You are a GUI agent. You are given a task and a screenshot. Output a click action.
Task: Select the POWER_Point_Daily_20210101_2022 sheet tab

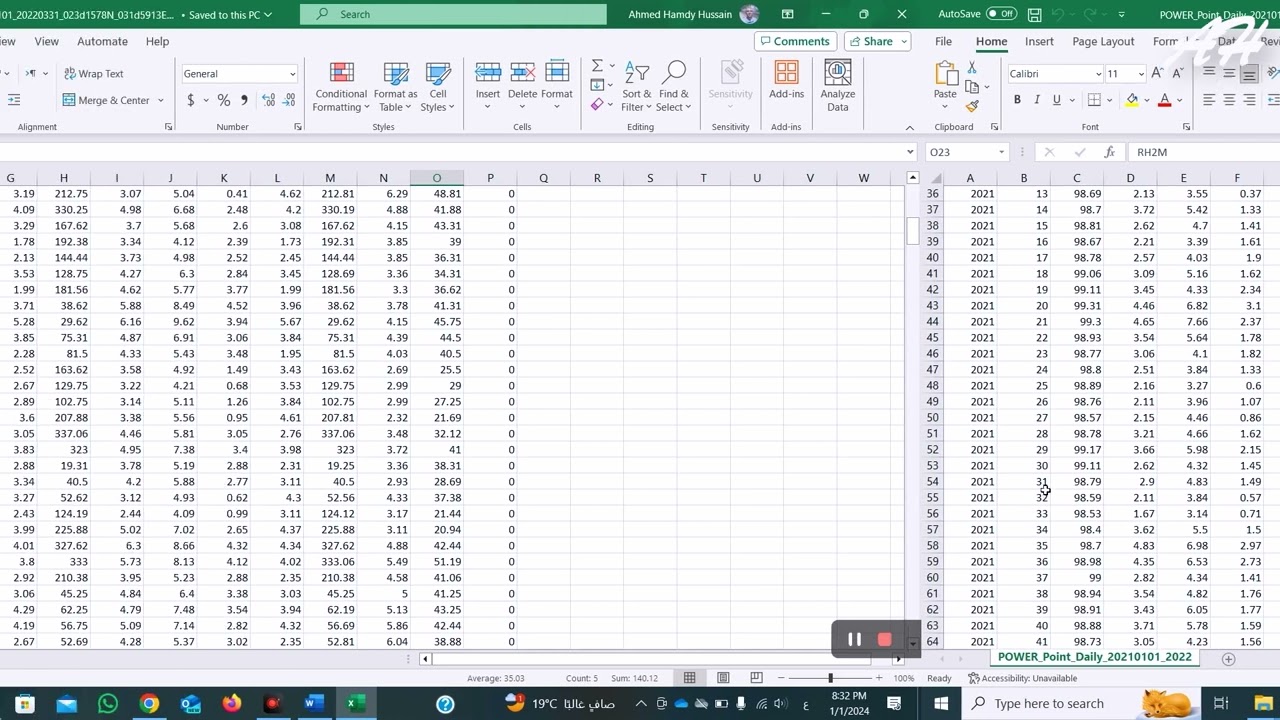tap(1095, 657)
